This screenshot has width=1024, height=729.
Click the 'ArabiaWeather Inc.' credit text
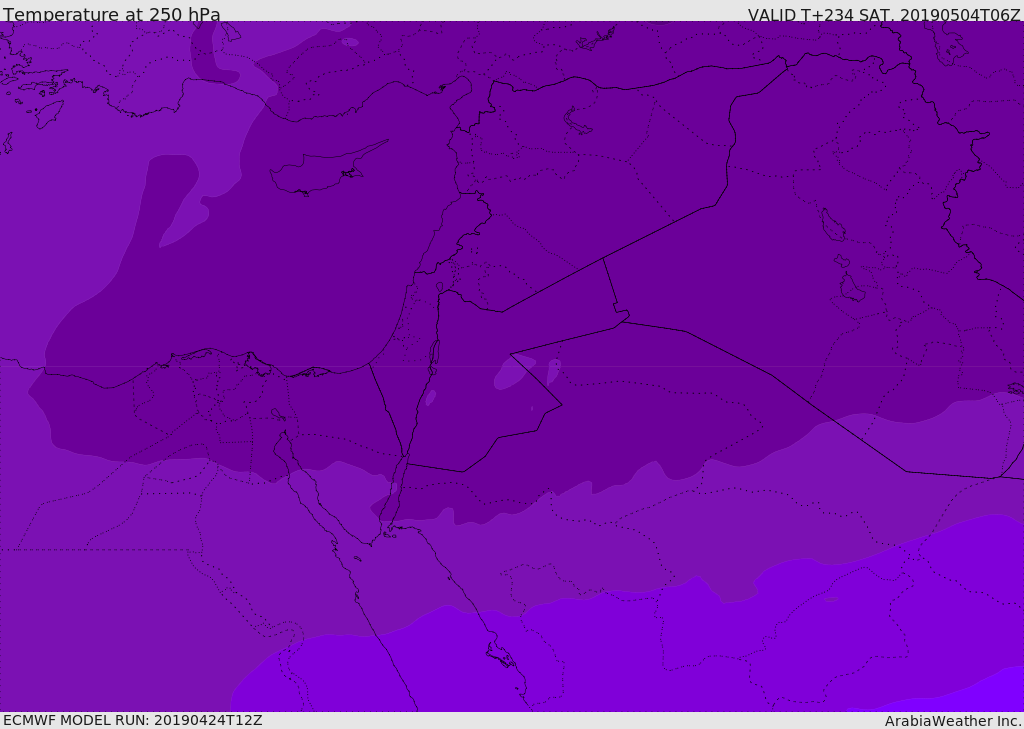point(952,721)
